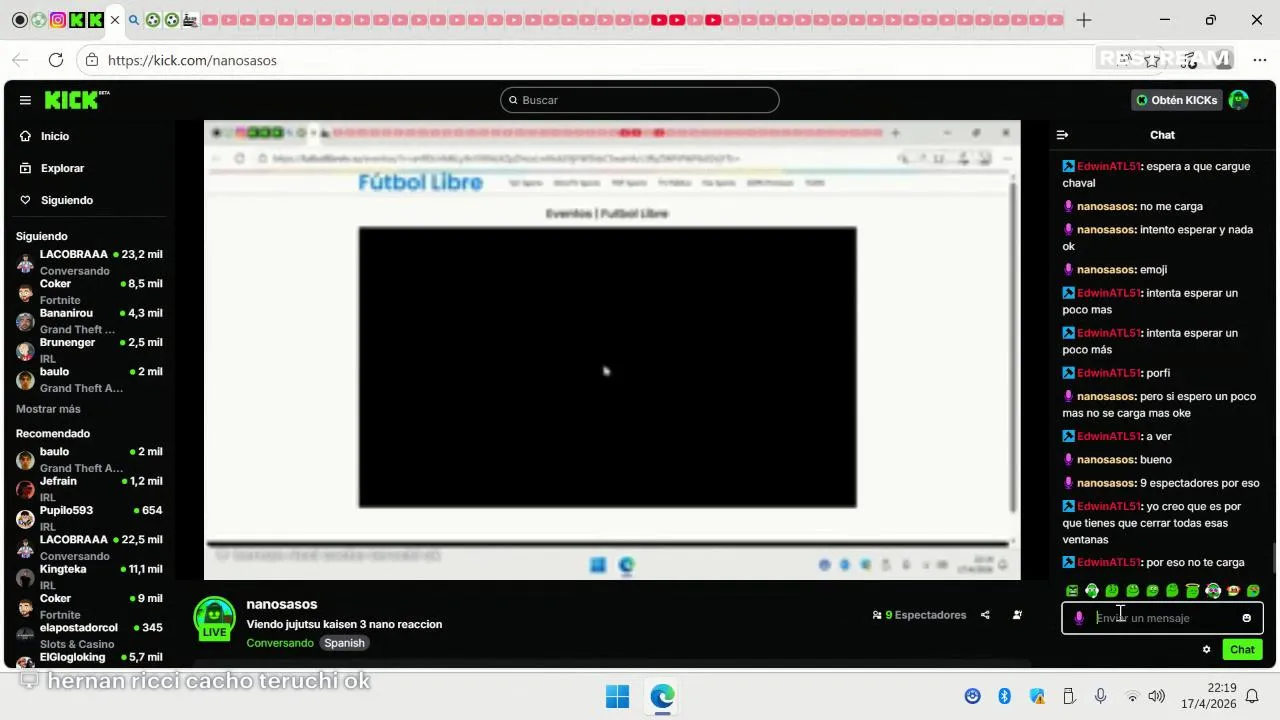
Task: Click the green Chat send button
Action: tap(1242, 650)
